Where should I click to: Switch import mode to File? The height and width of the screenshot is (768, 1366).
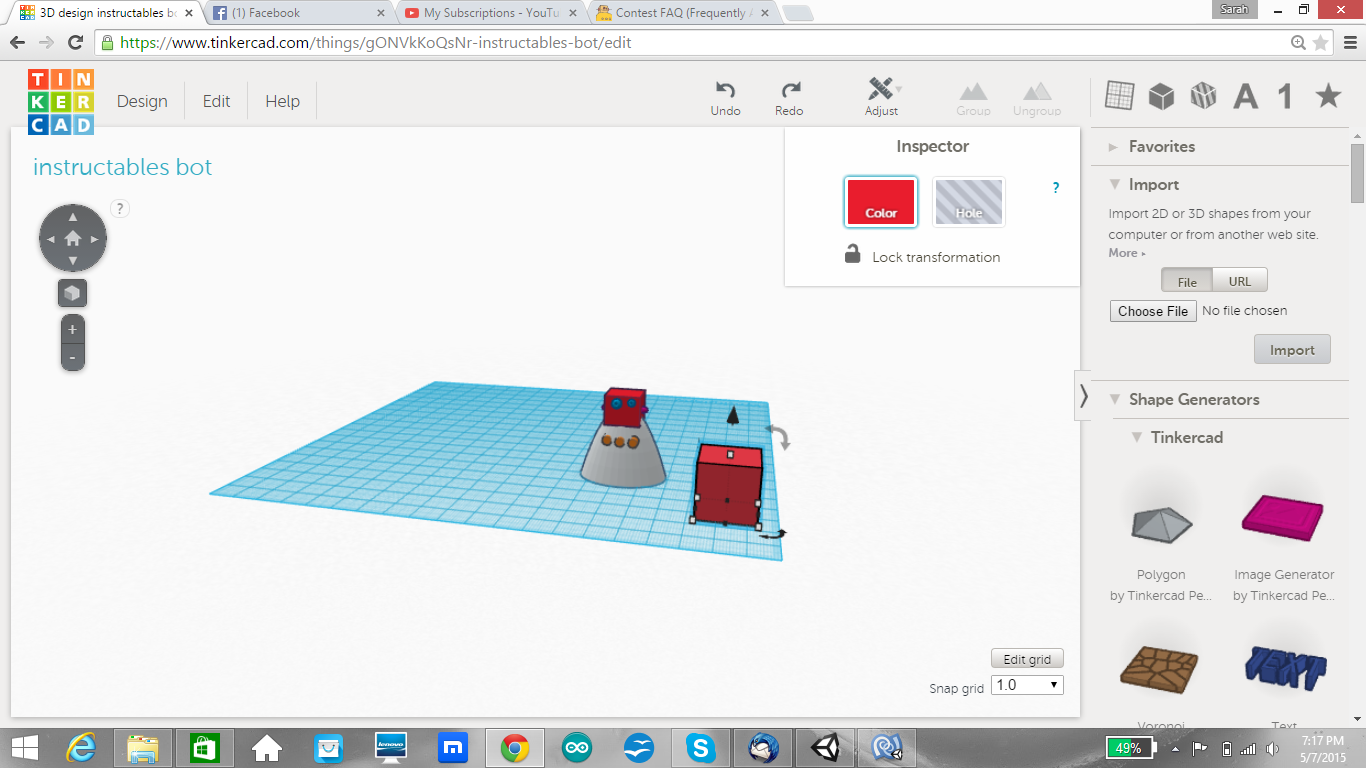pos(1187,281)
